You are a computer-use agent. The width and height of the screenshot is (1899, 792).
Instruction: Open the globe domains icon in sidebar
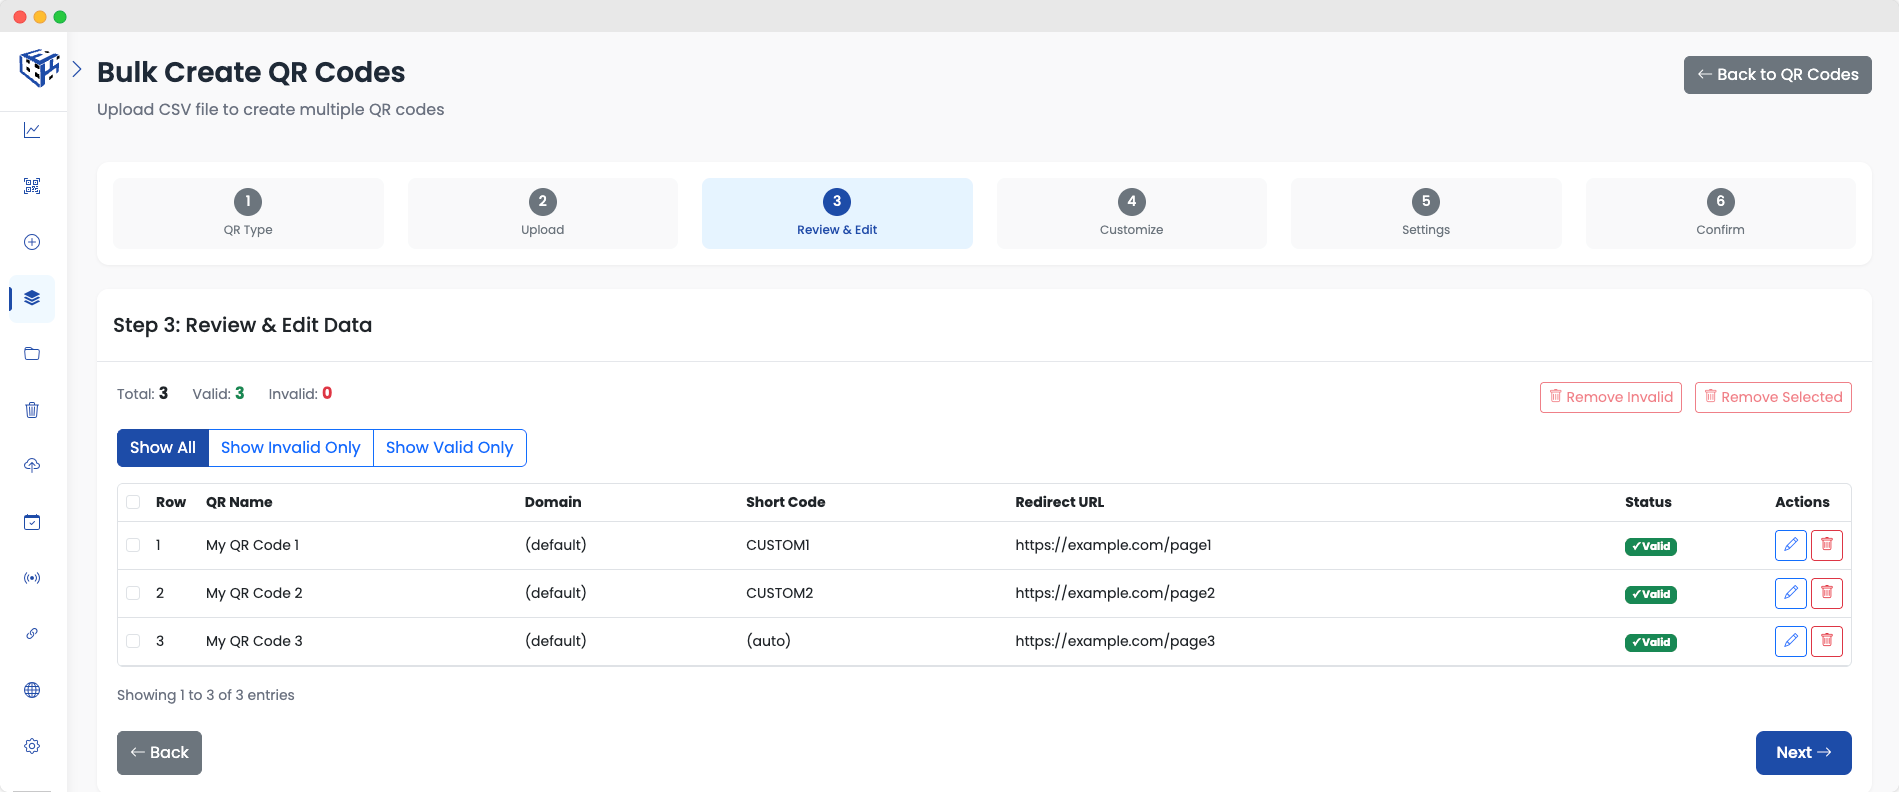tap(32, 690)
